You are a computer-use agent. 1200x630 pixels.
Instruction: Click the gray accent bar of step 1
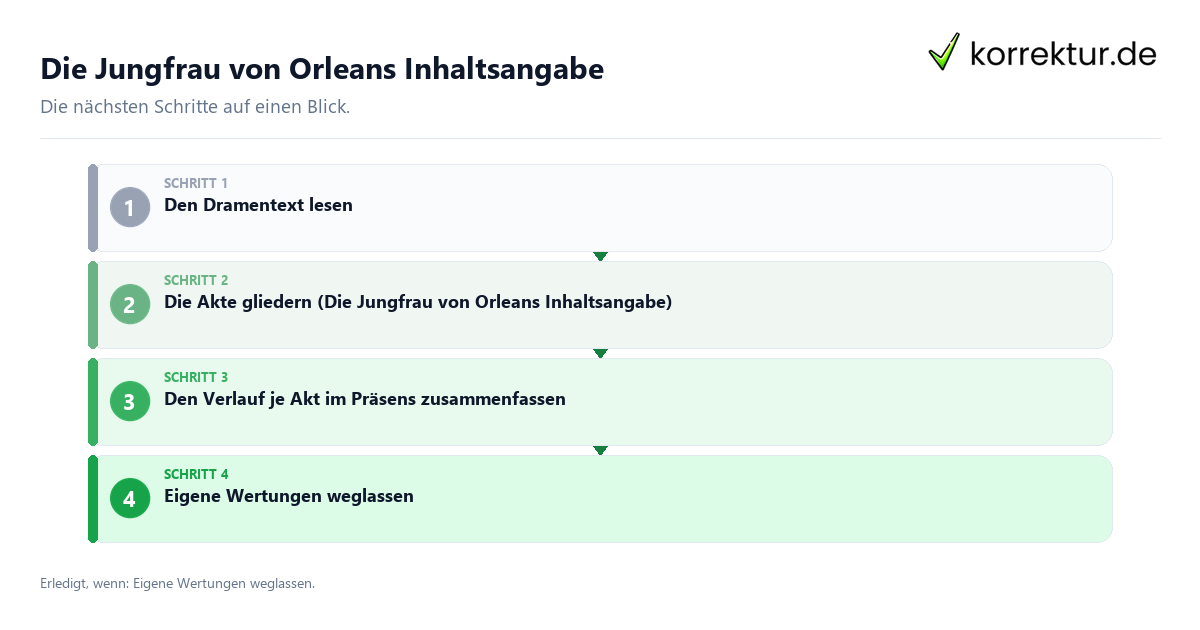93,208
